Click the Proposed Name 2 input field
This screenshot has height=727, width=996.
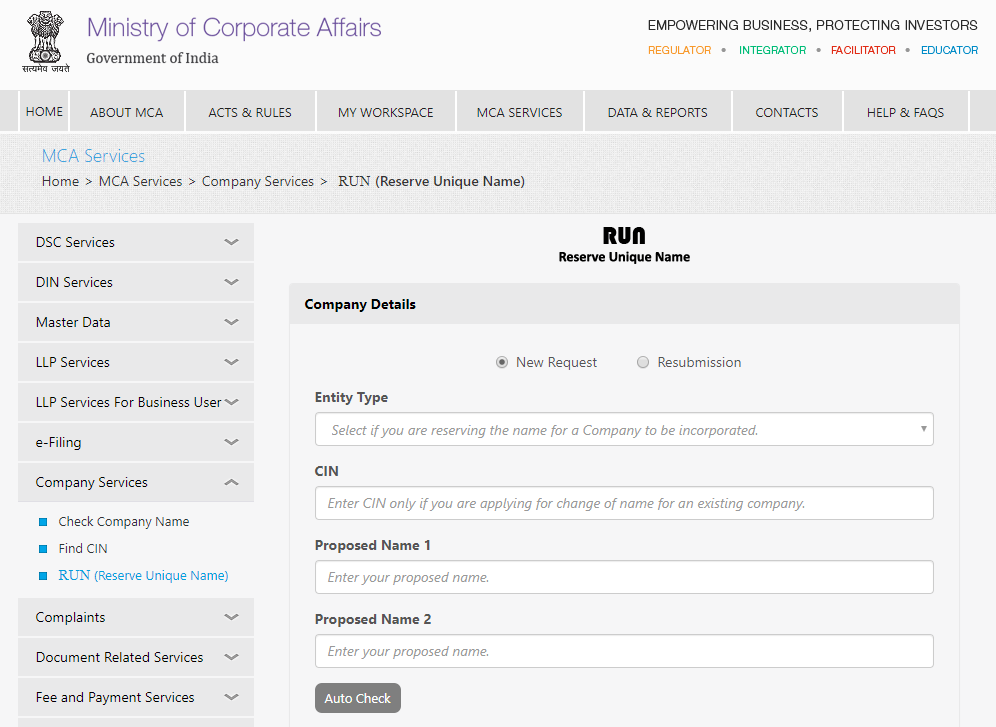(x=624, y=651)
